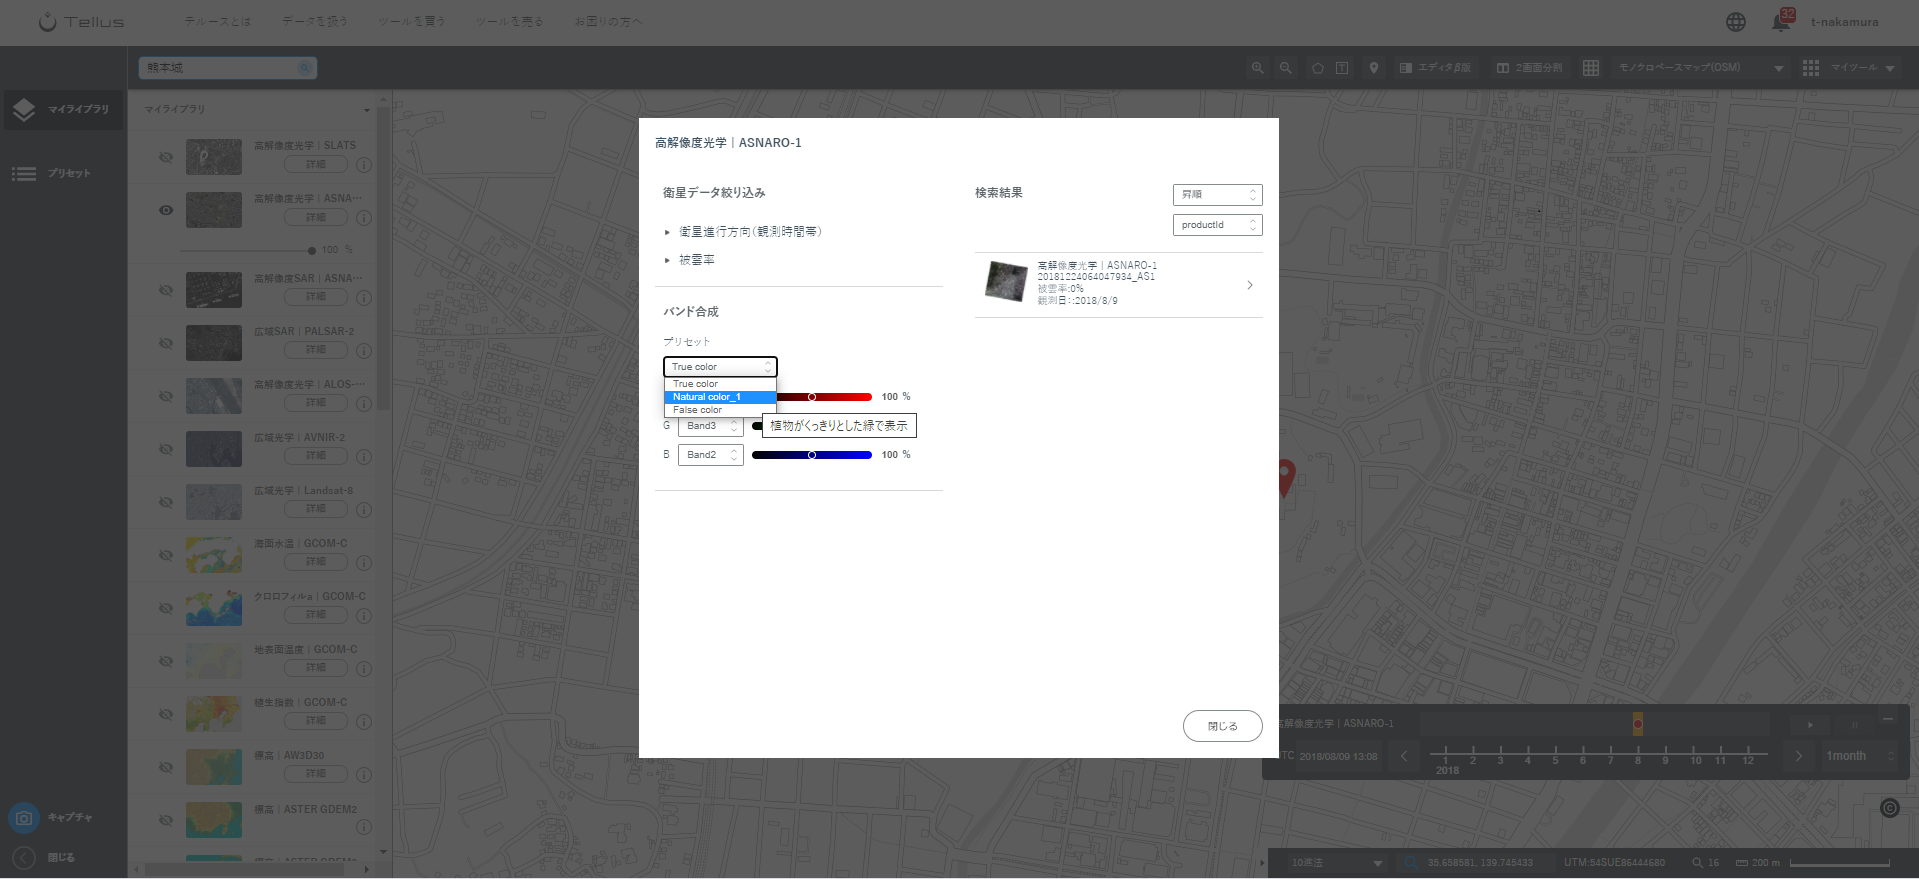The width and height of the screenshot is (1919, 879).
Task: Click the globe language icon
Action: pos(1736,22)
